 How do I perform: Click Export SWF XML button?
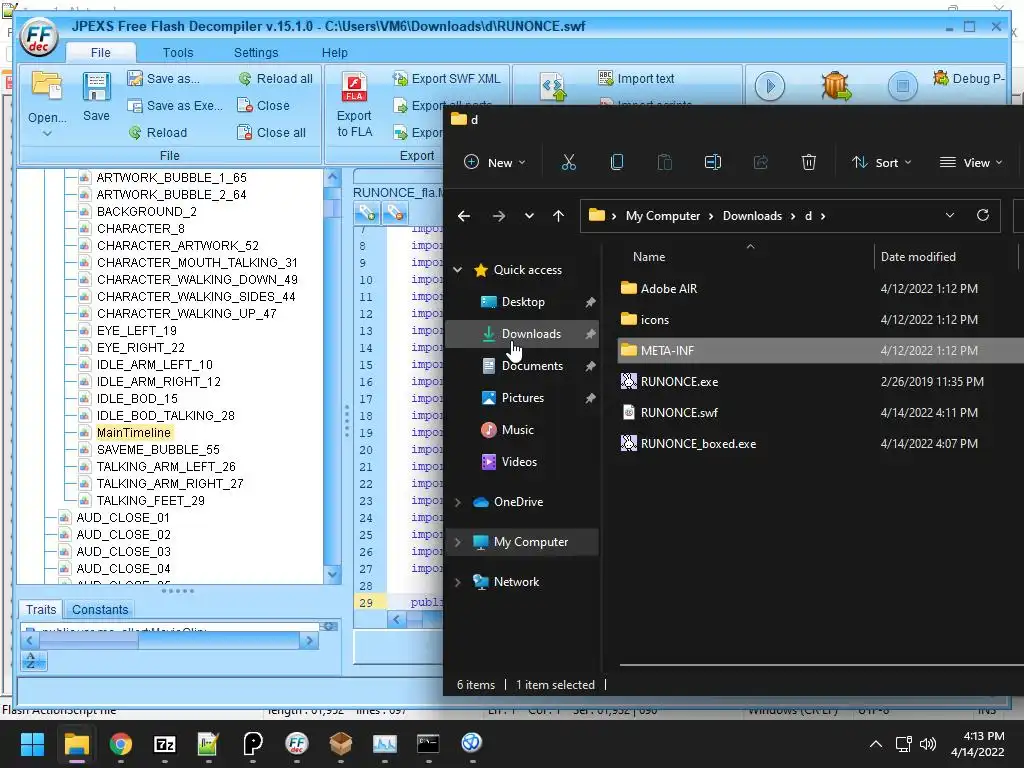(446, 78)
